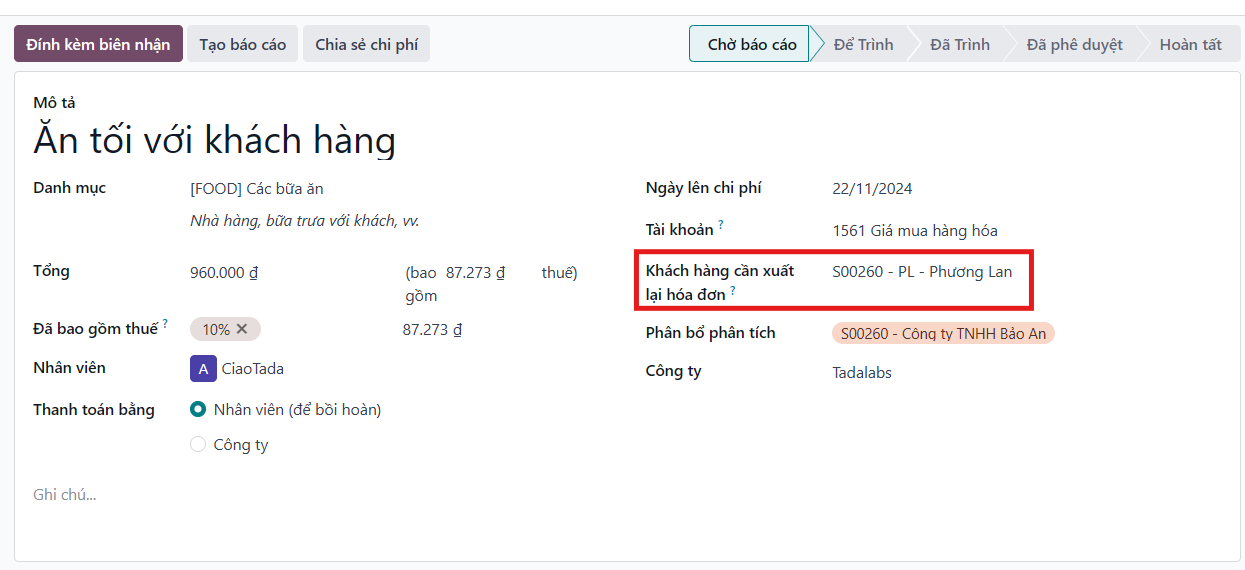Open help tooltip for Khách hàng cần xuất lại hóa đơn
1245x570 pixels.
[x=733, y=290]
